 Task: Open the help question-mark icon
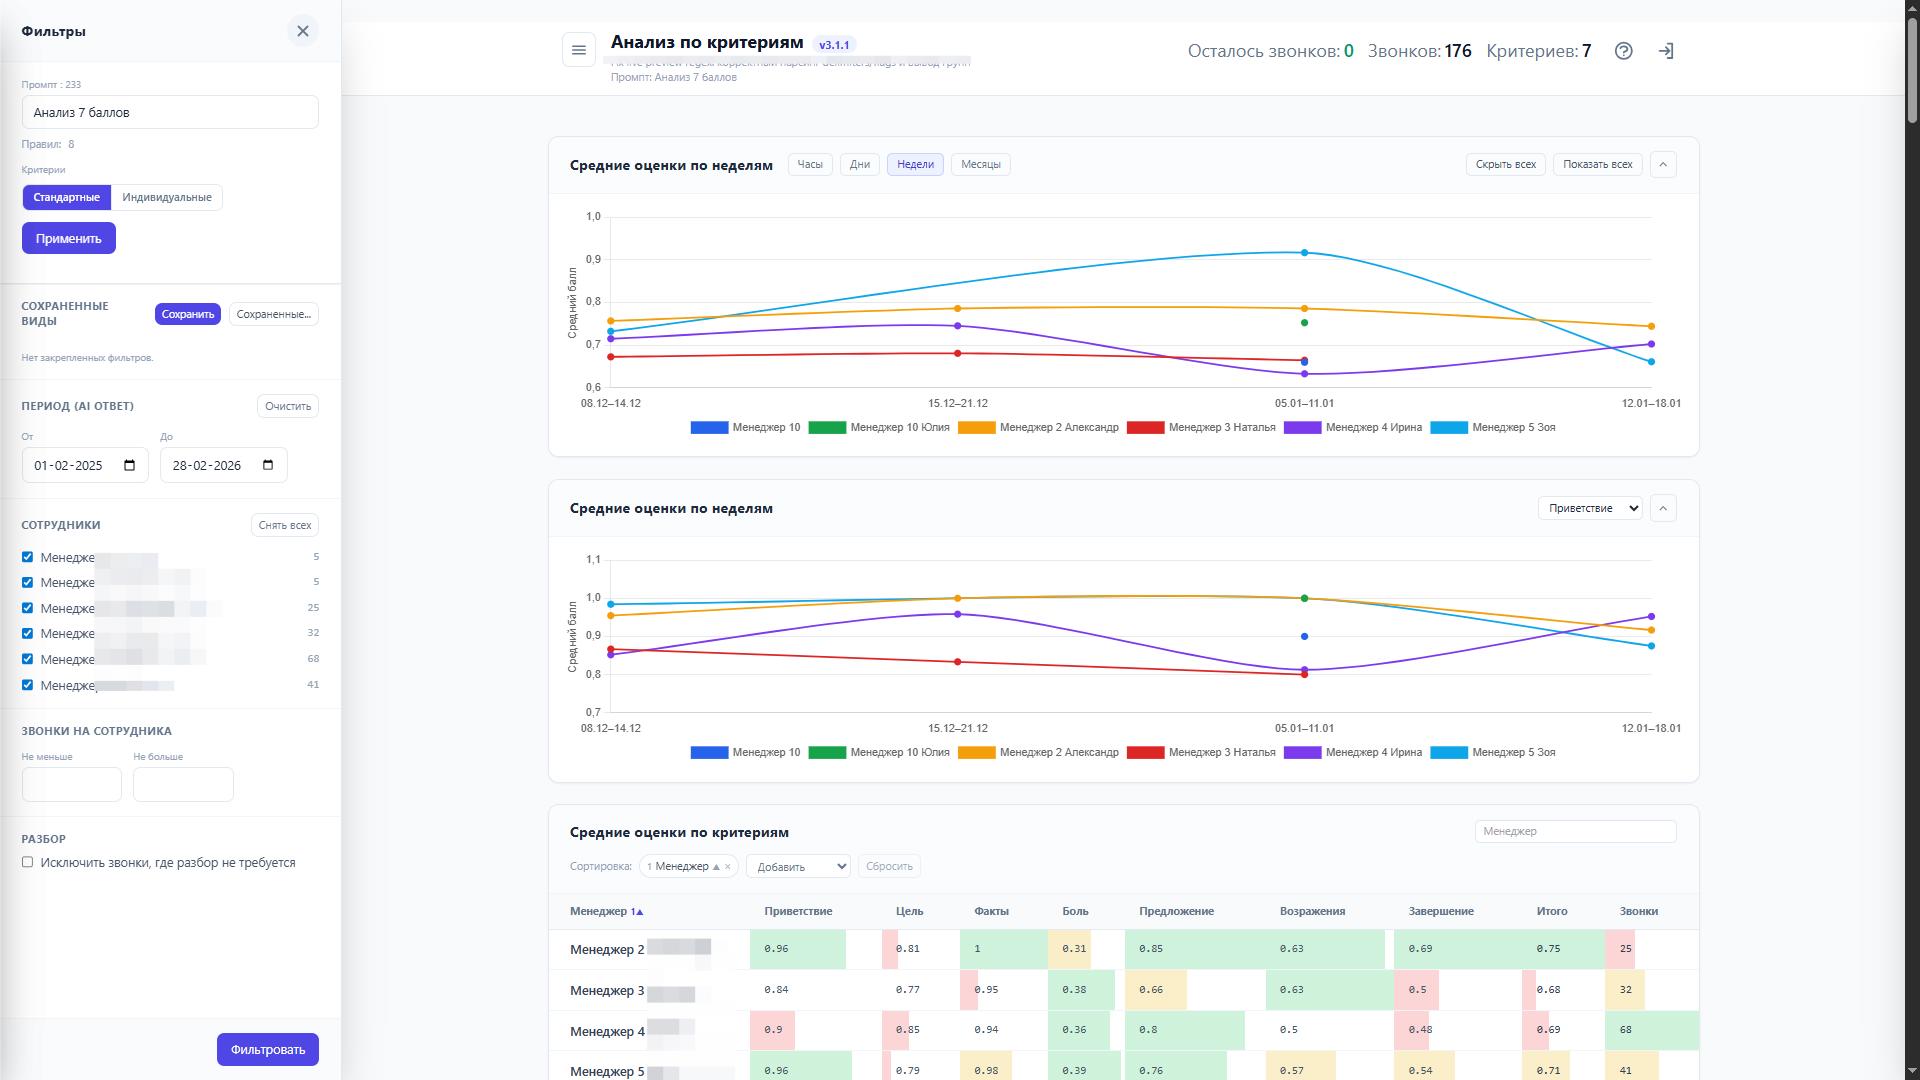(x=1623, y=51)
